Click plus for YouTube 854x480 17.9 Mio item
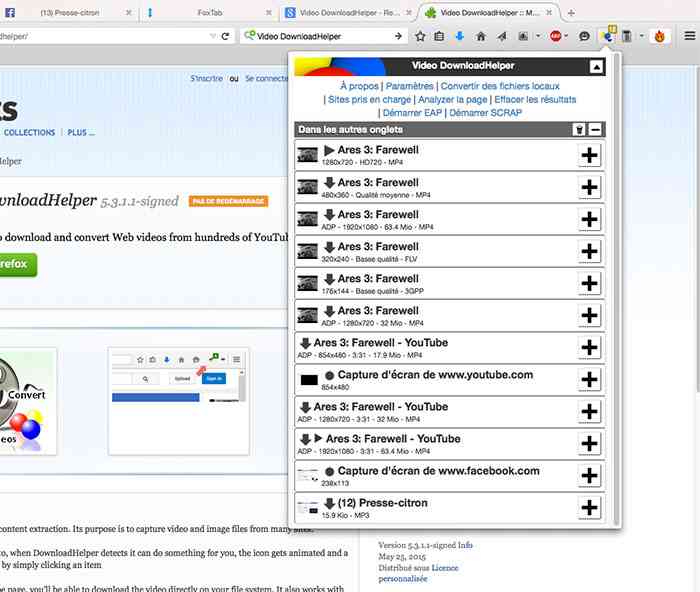 (x=589, y=347)
